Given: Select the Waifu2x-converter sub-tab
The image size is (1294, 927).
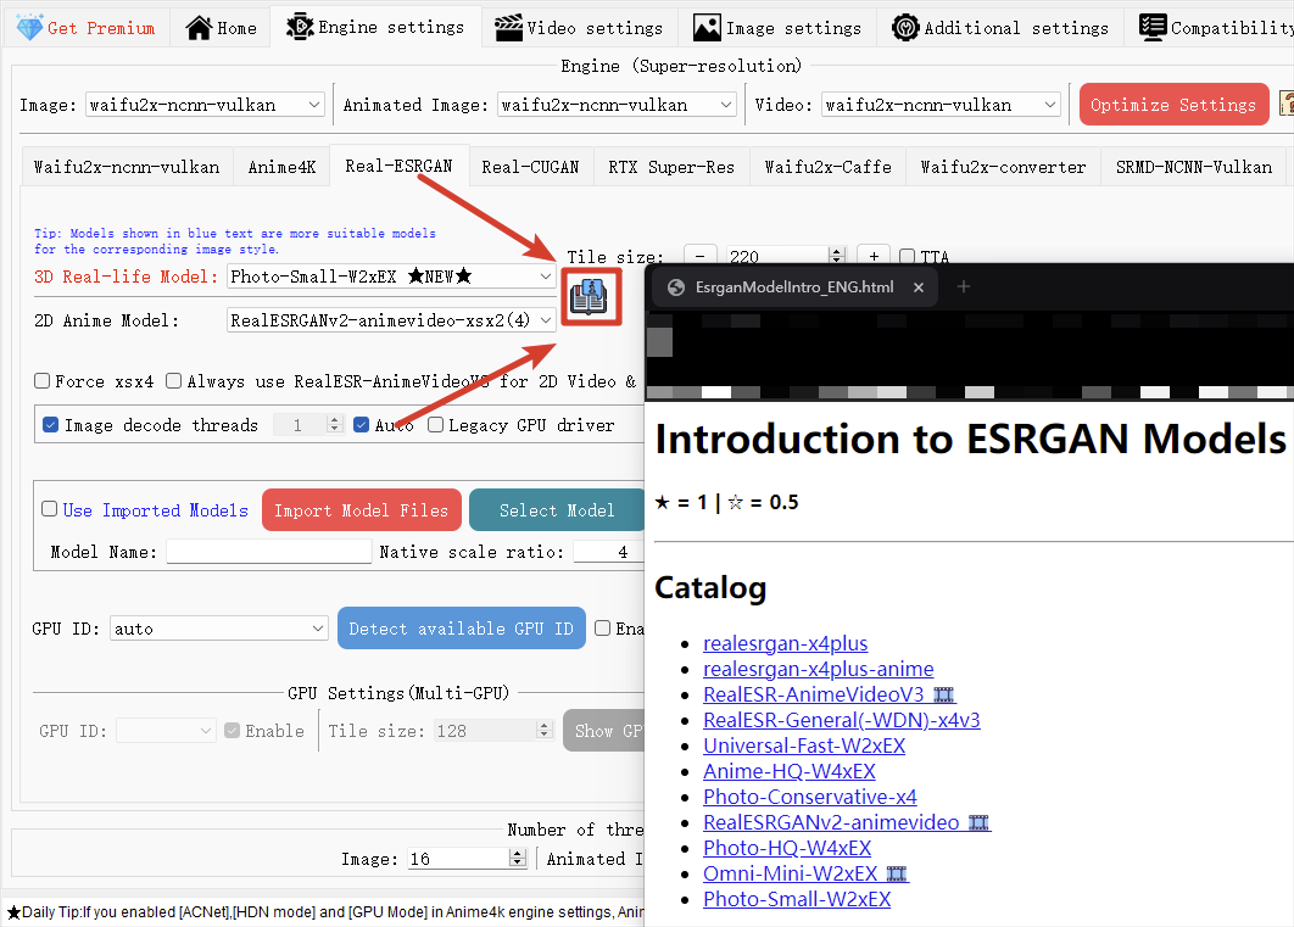Looking at the screenshot, I should click(x=1003, y=167).
